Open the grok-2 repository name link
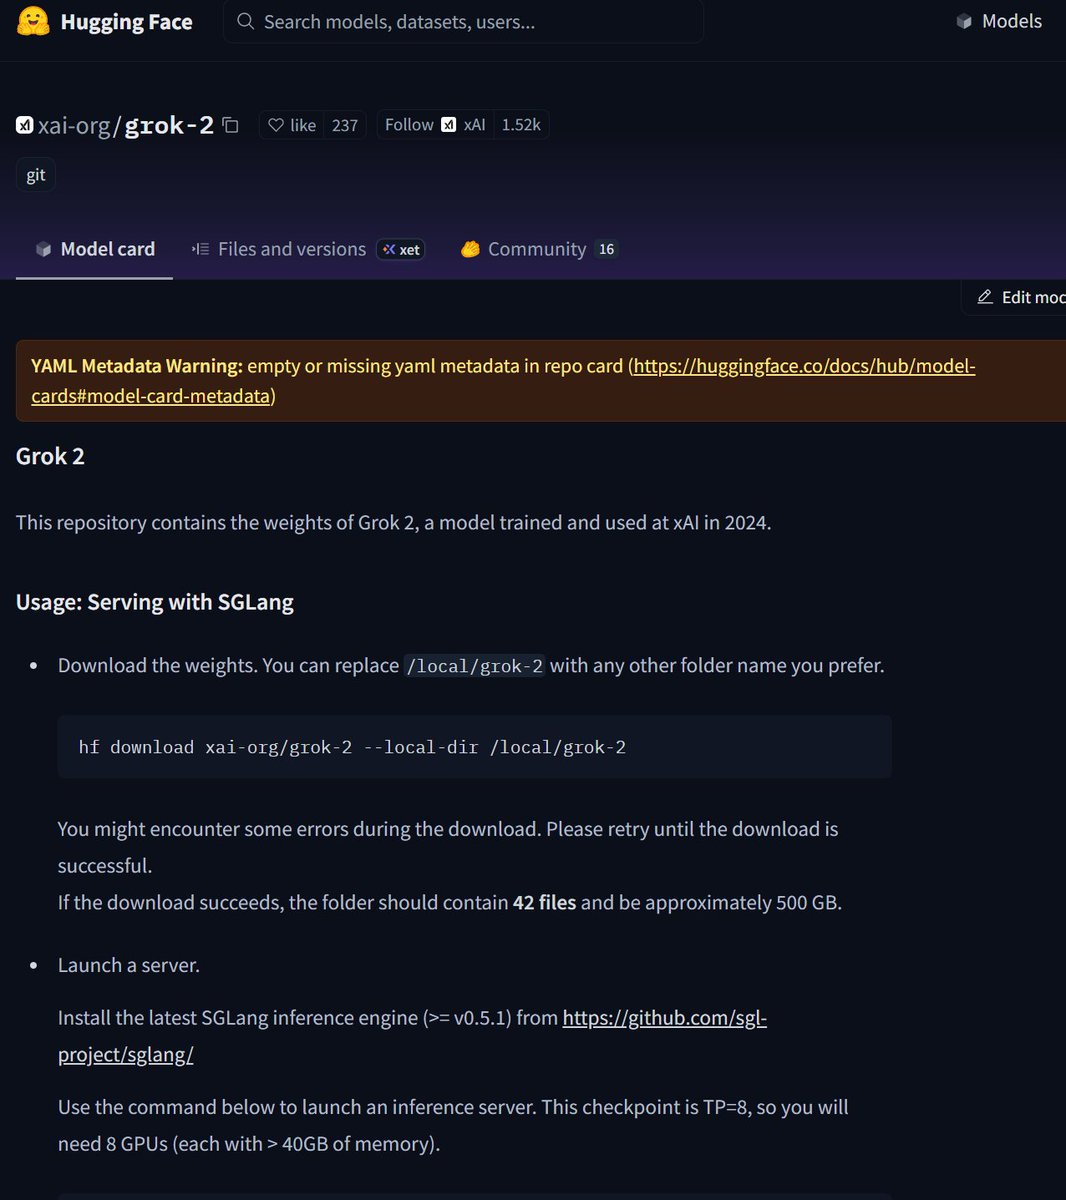Screen dimensions: 1066x1200 point(169,125)
